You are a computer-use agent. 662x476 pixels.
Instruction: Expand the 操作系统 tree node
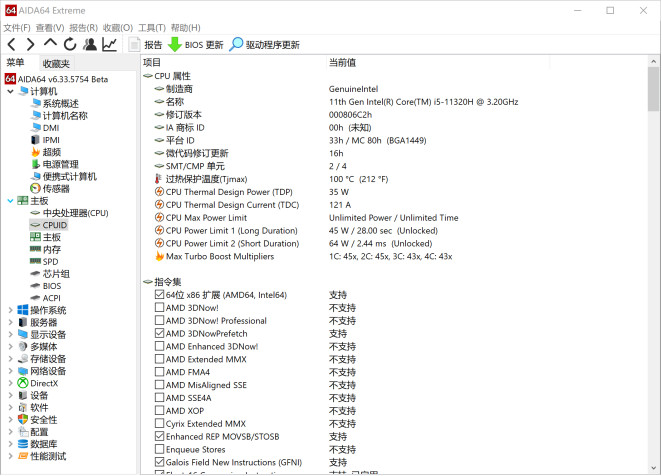point(10,310)
